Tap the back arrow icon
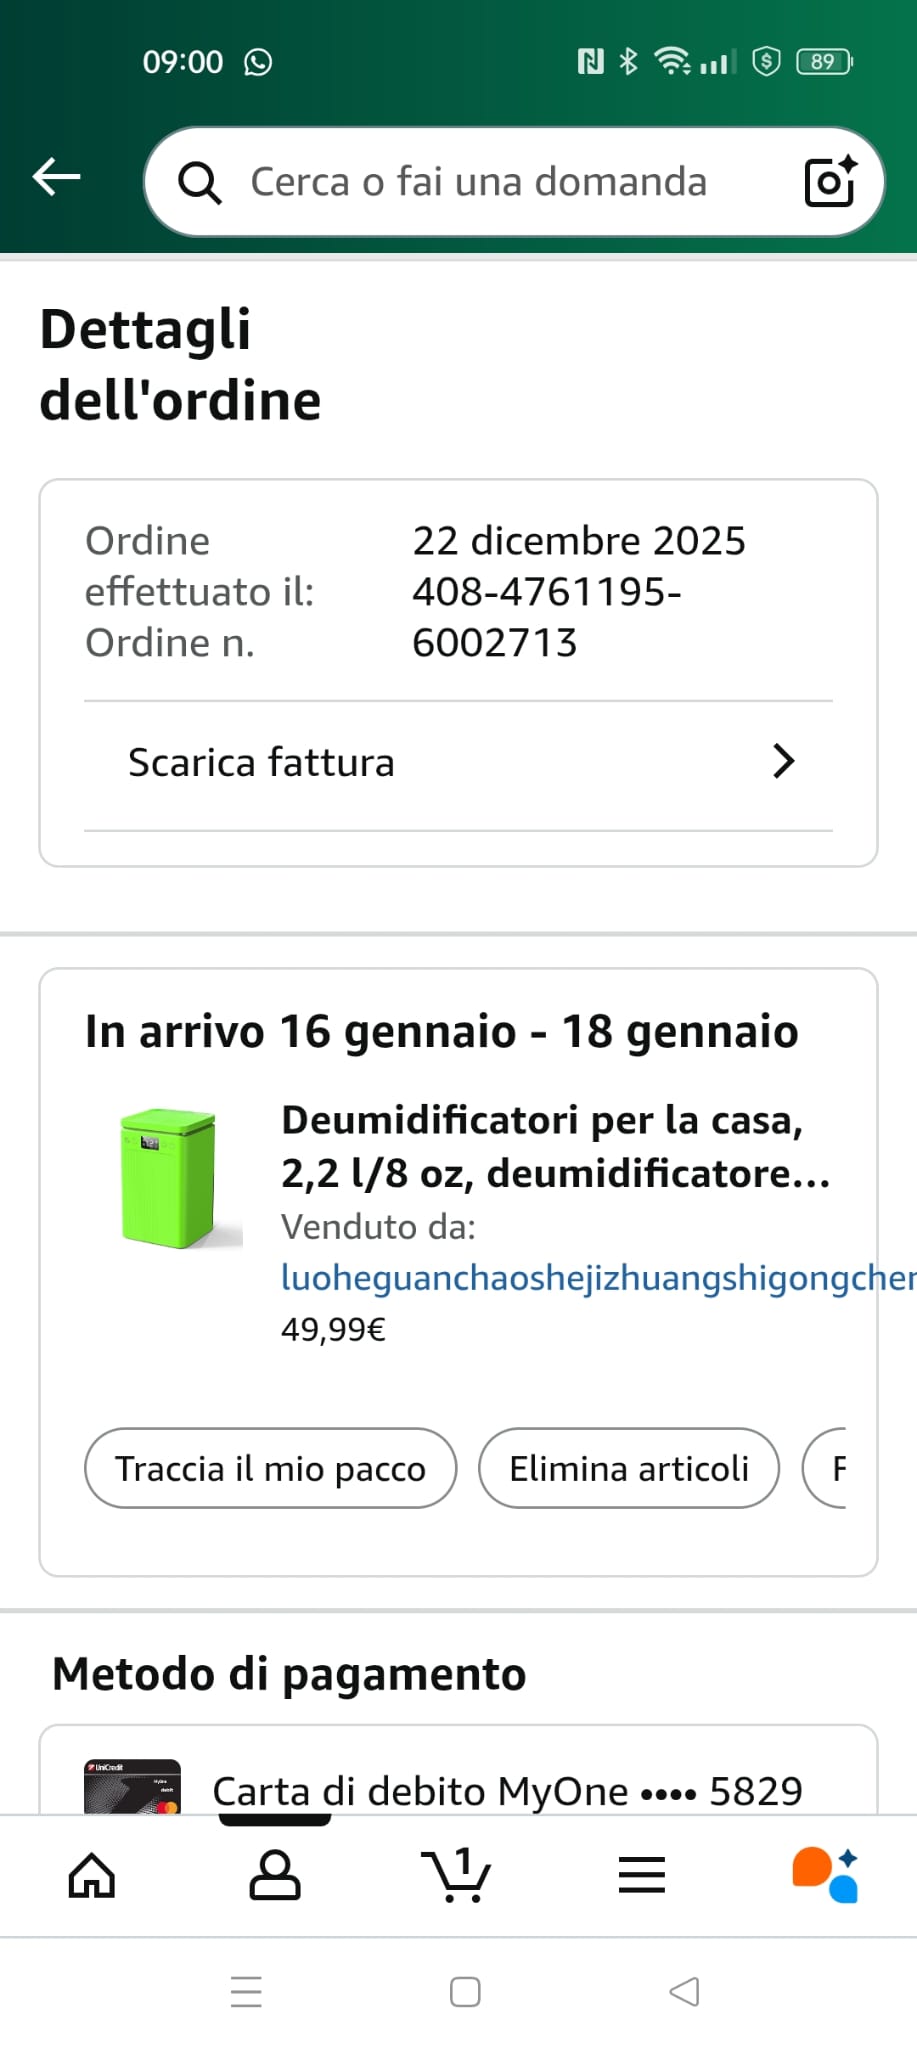The image size is (917, 2048). point(56,177)
